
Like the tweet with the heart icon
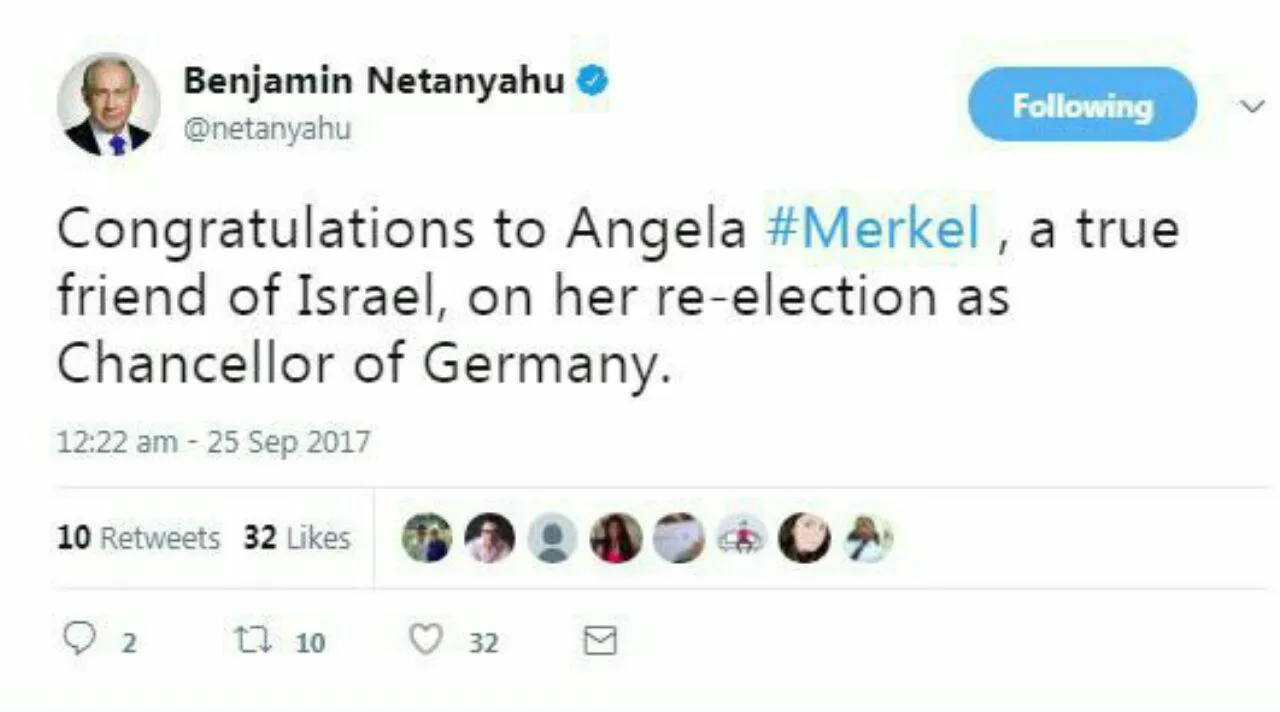426,639
